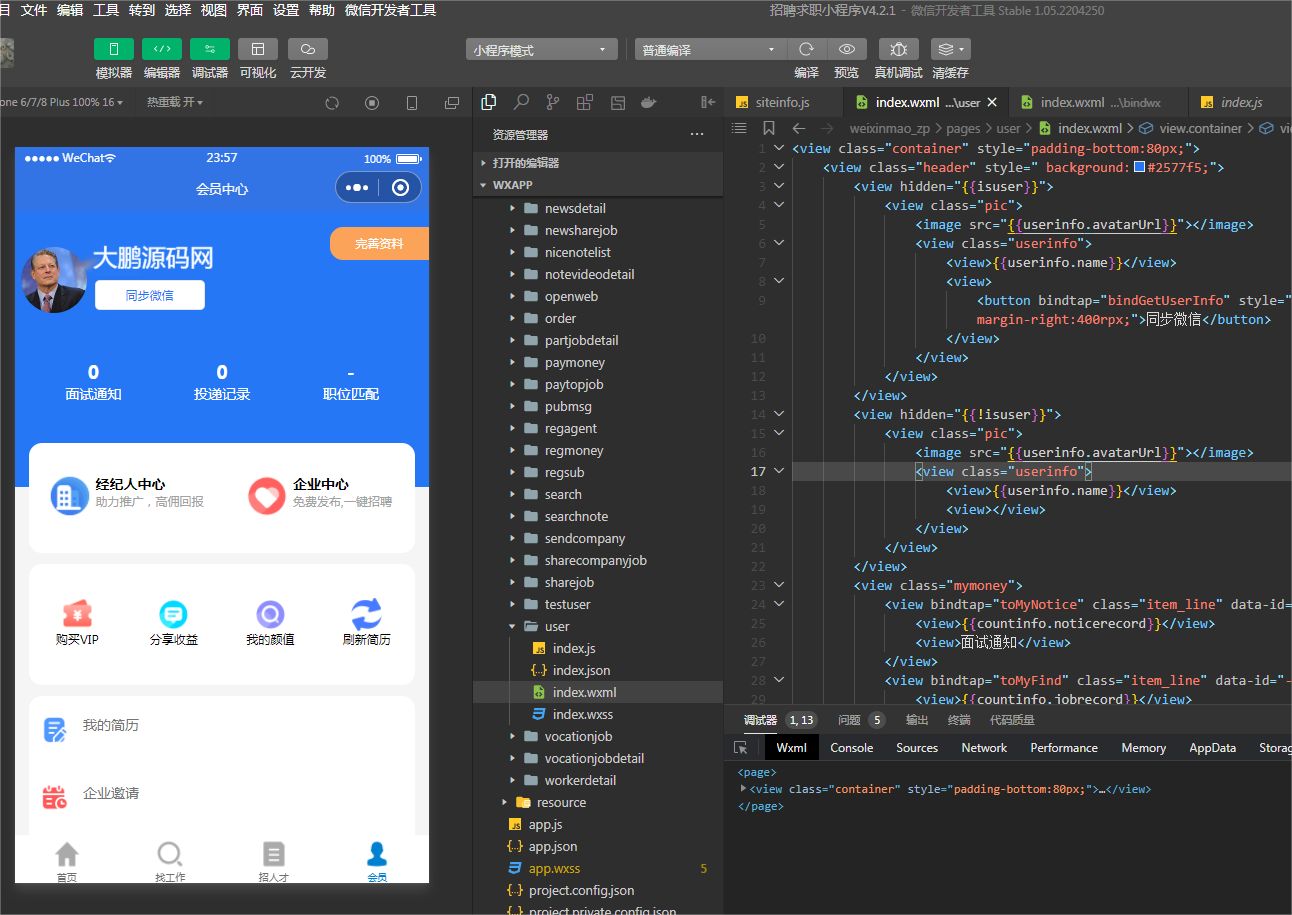
Task: Open the Network tab in the debugger
Action: [984, 748]
